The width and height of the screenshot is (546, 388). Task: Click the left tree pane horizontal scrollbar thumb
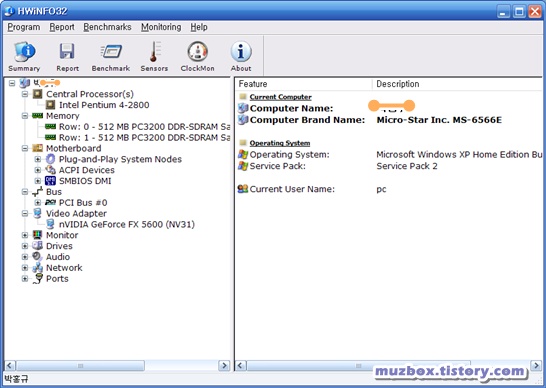click(80, 365)
